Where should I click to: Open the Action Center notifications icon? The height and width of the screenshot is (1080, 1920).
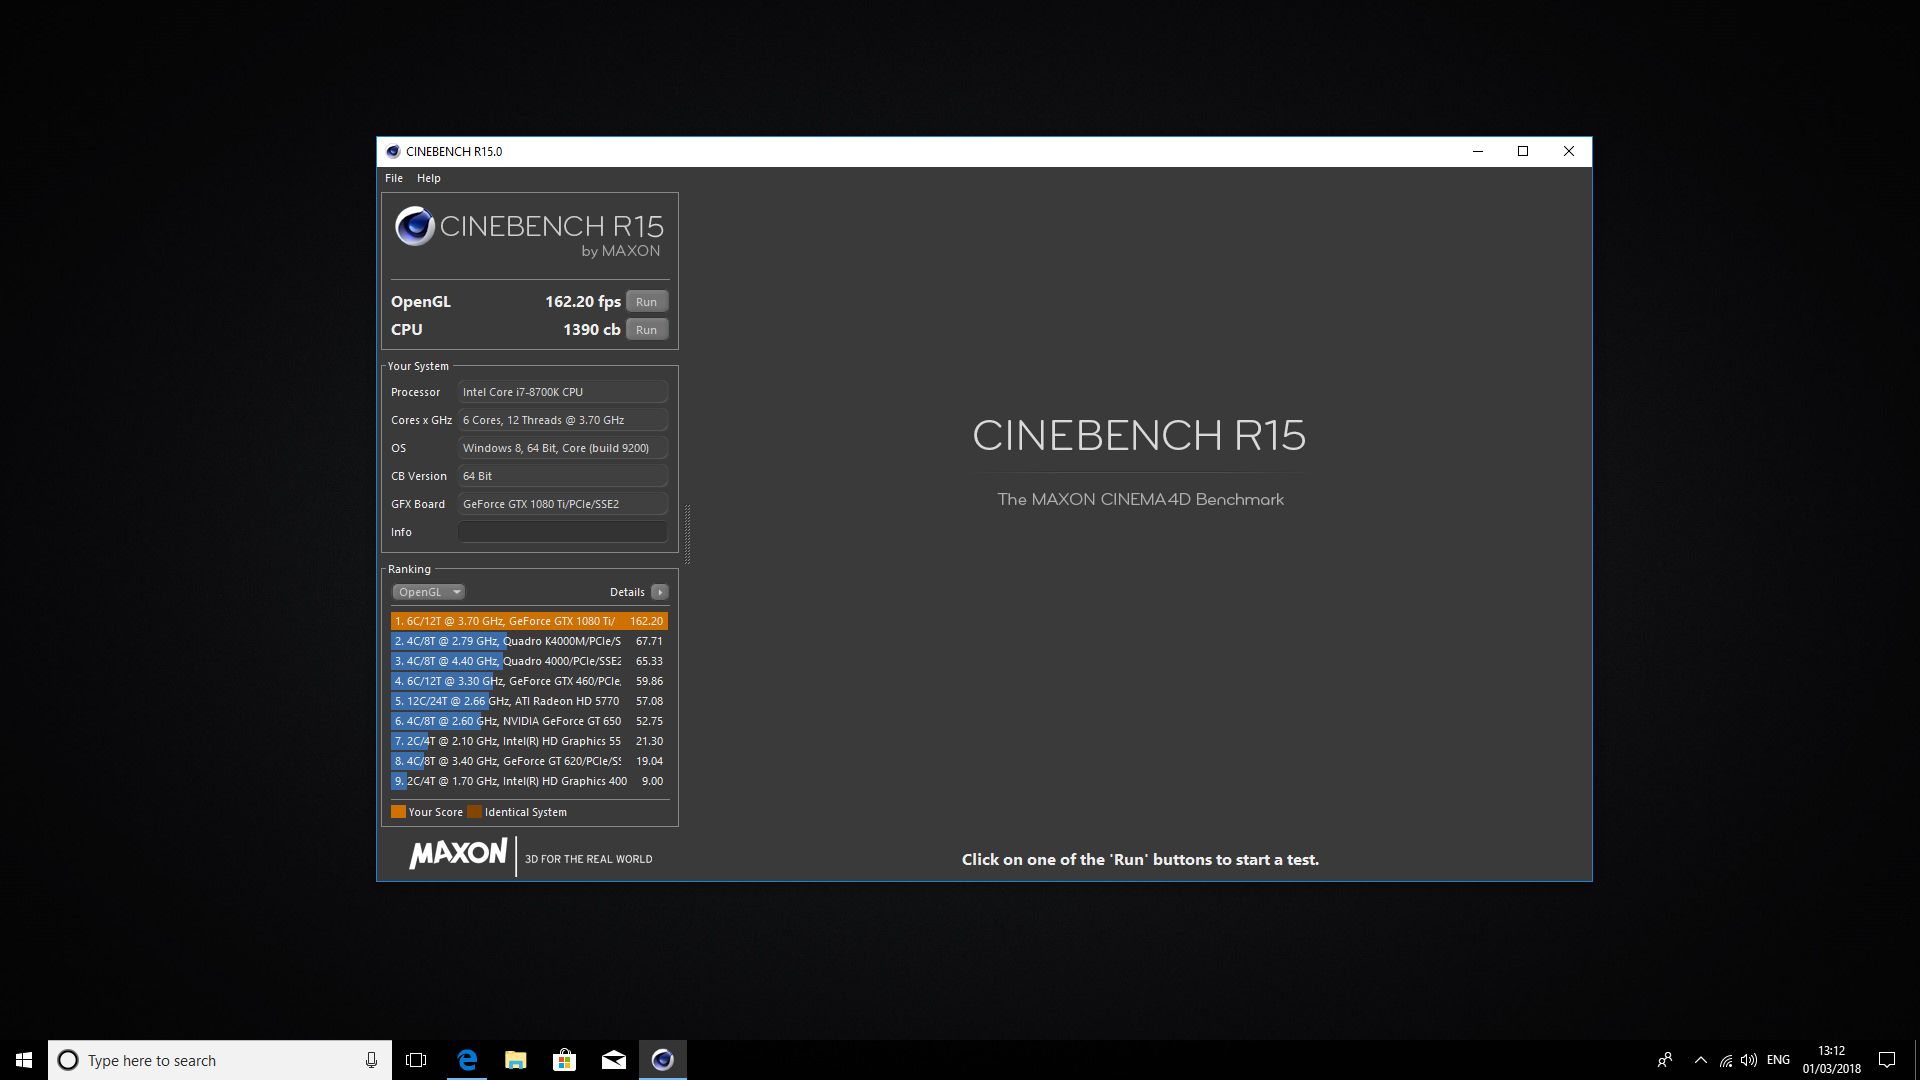point(1887,1060)
